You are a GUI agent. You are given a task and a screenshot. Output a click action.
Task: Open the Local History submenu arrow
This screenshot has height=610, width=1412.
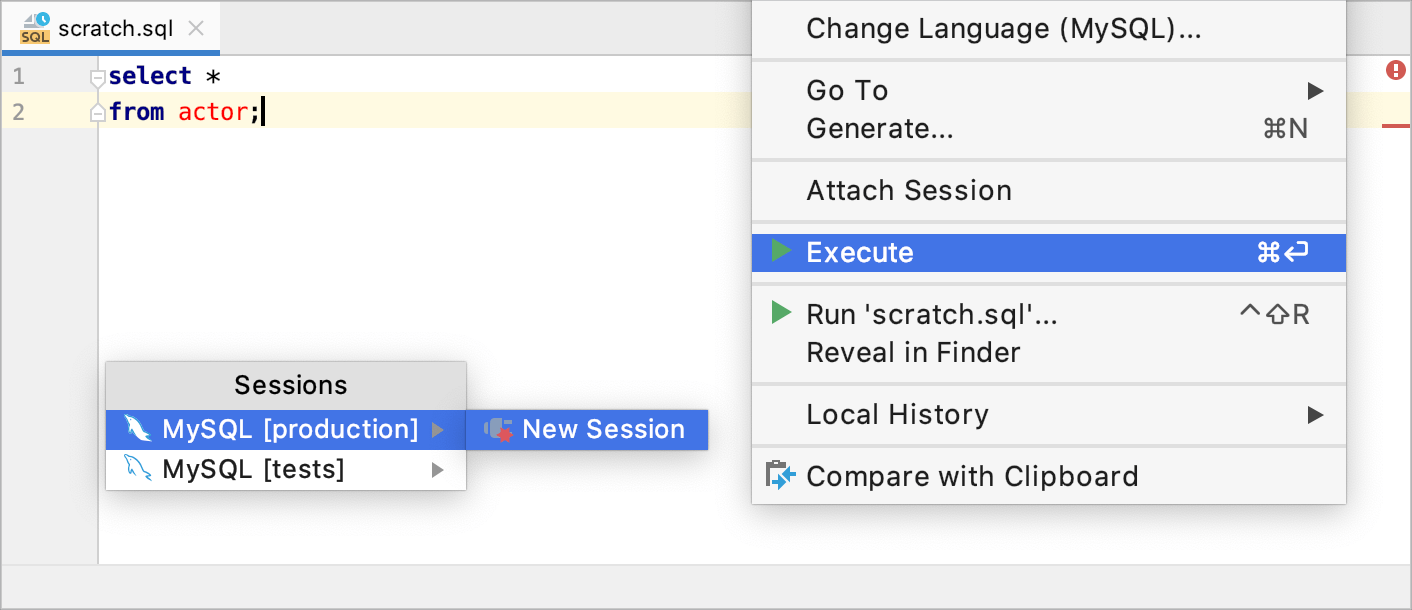click(1314, 415)
